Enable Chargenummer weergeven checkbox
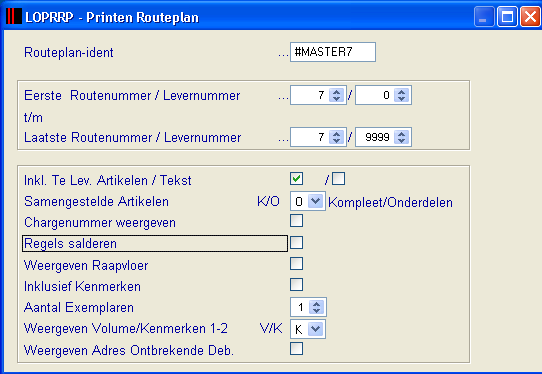 click(297, 221)
